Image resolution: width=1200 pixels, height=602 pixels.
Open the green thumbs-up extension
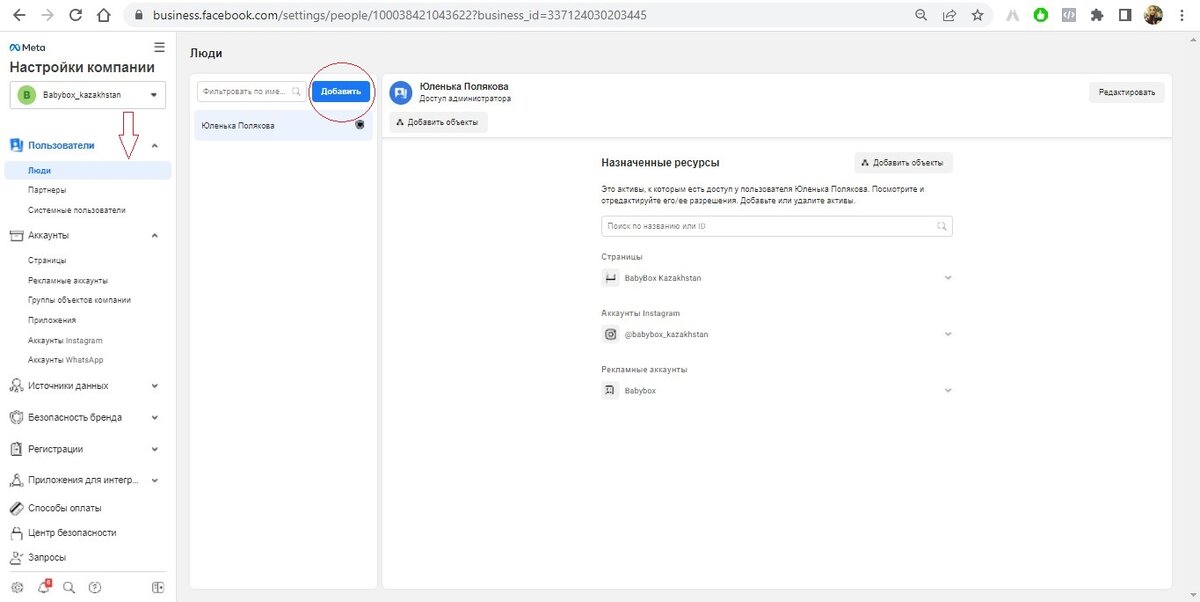tap(1041, 16)
